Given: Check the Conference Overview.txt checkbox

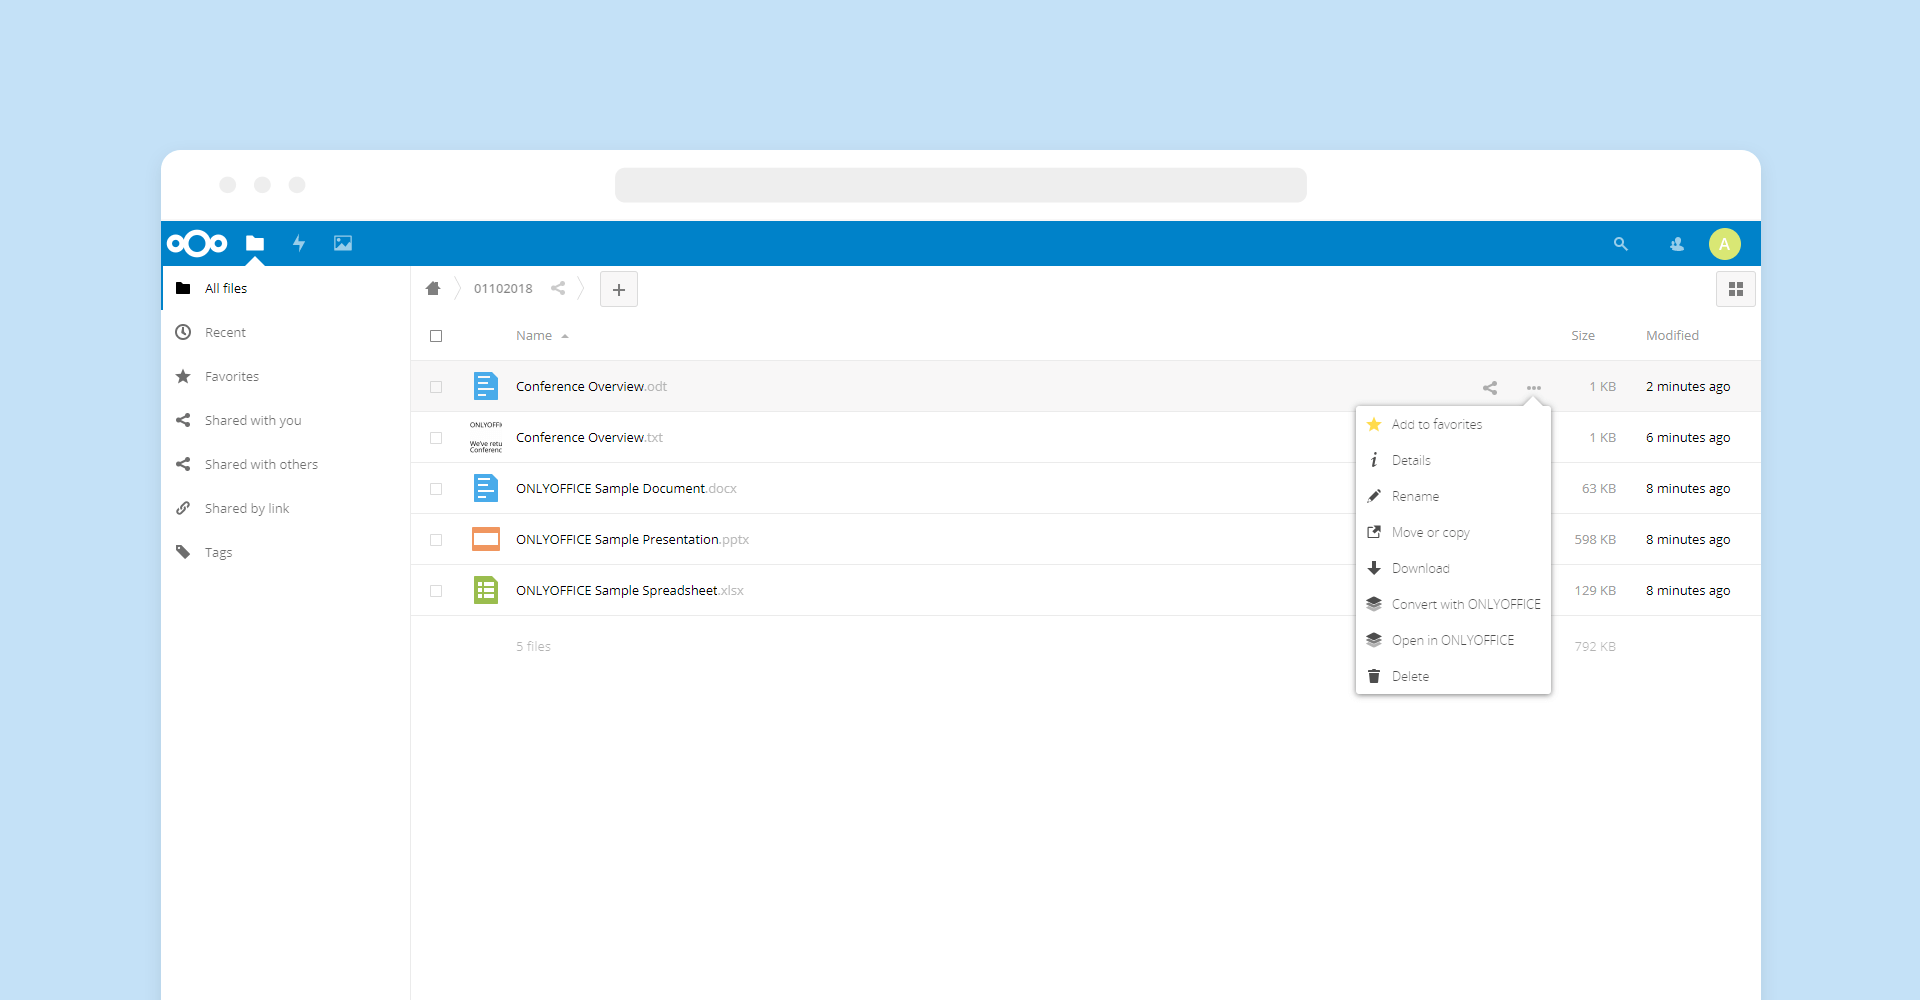Looking at the screenshot, I should pyautogui.click(x=436, y=438).
